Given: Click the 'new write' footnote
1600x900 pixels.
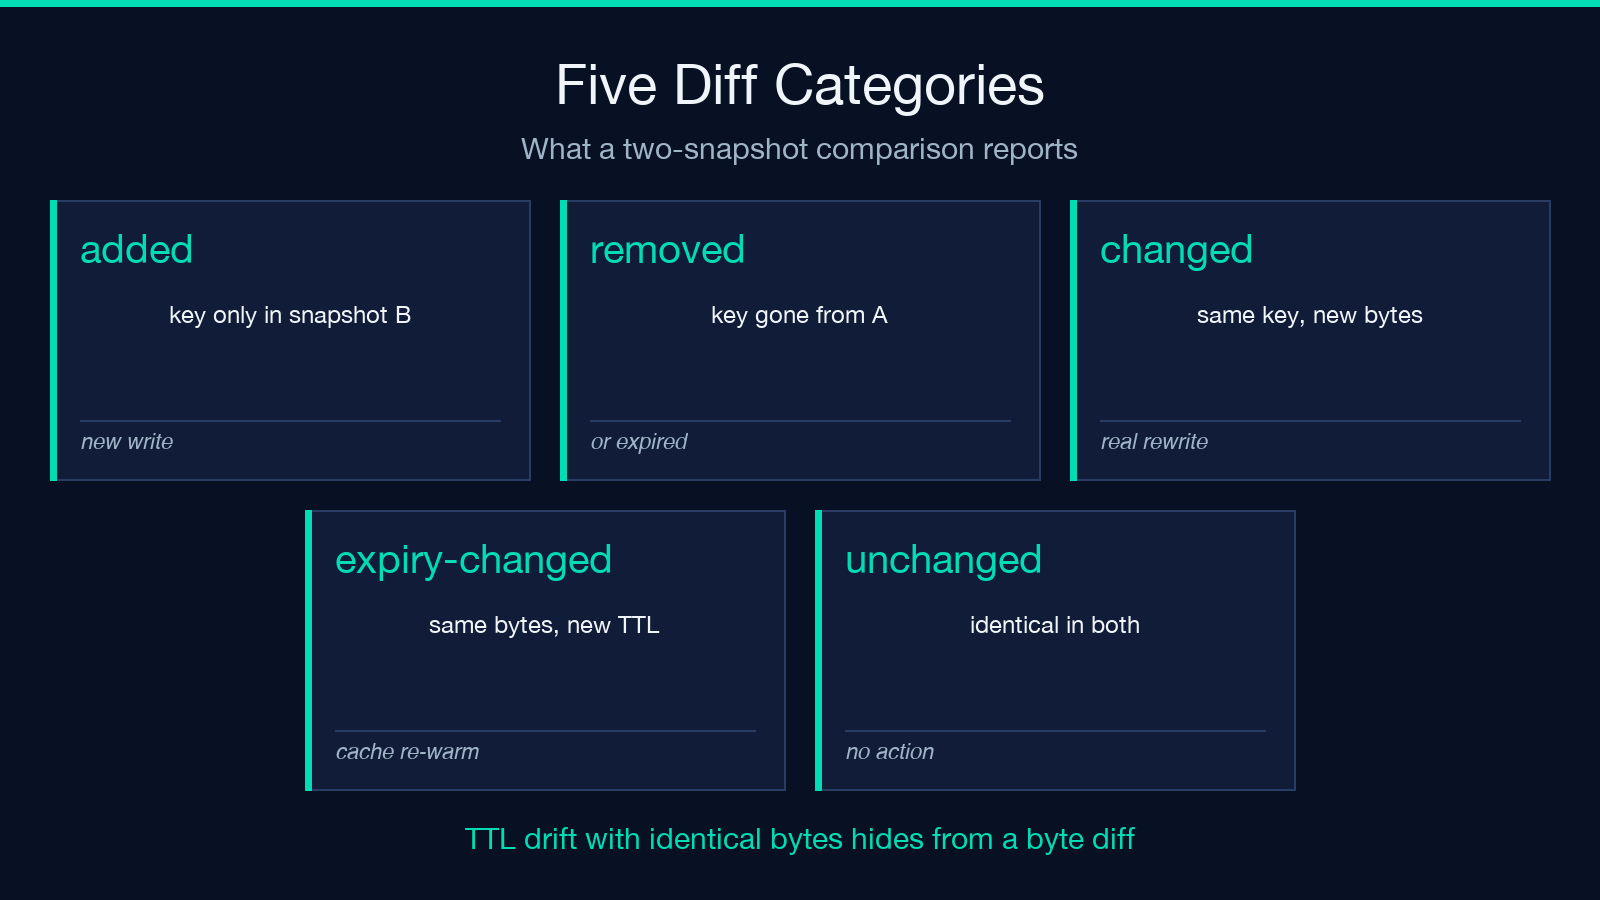Looking at the screenshot, I should (x=127, y=442).
